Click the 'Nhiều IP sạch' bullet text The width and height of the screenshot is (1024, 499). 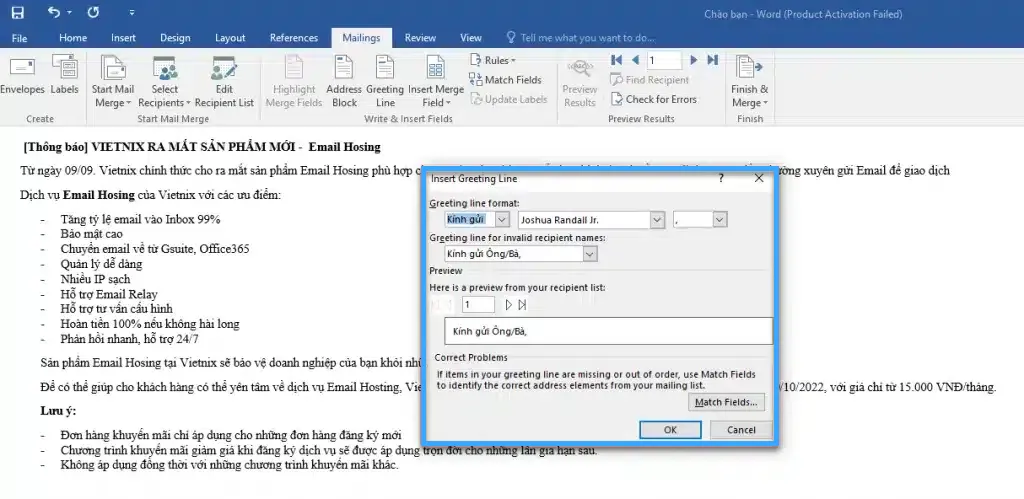coord(95,279)
